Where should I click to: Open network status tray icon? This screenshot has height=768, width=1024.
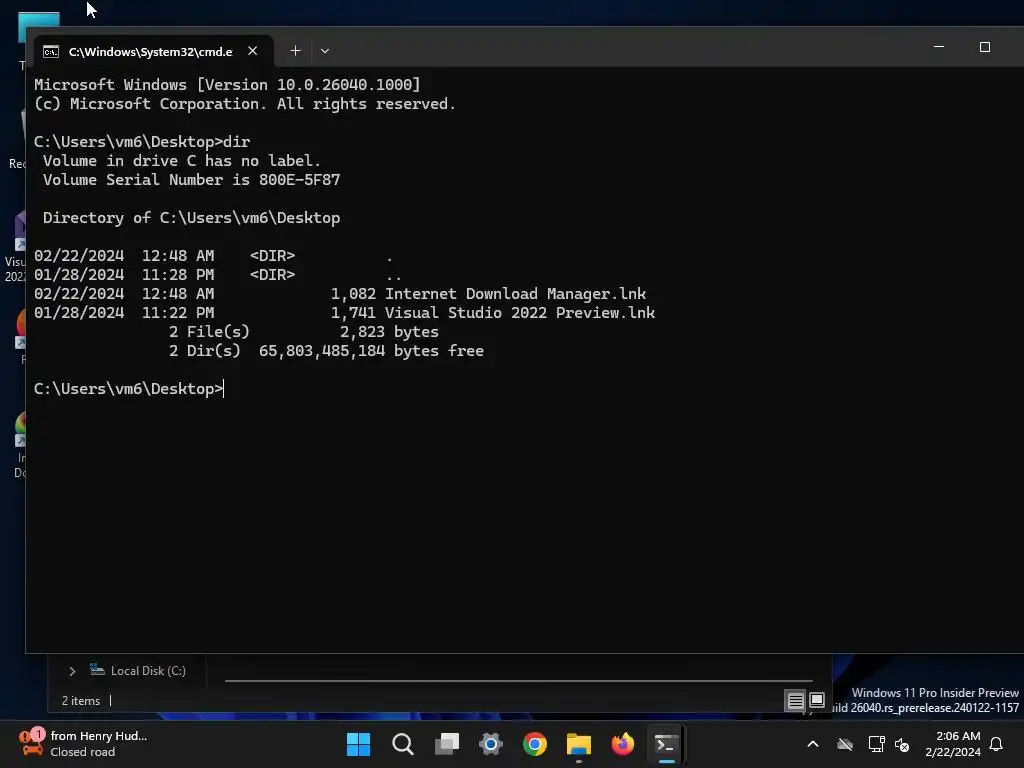[x=876, y=744]
